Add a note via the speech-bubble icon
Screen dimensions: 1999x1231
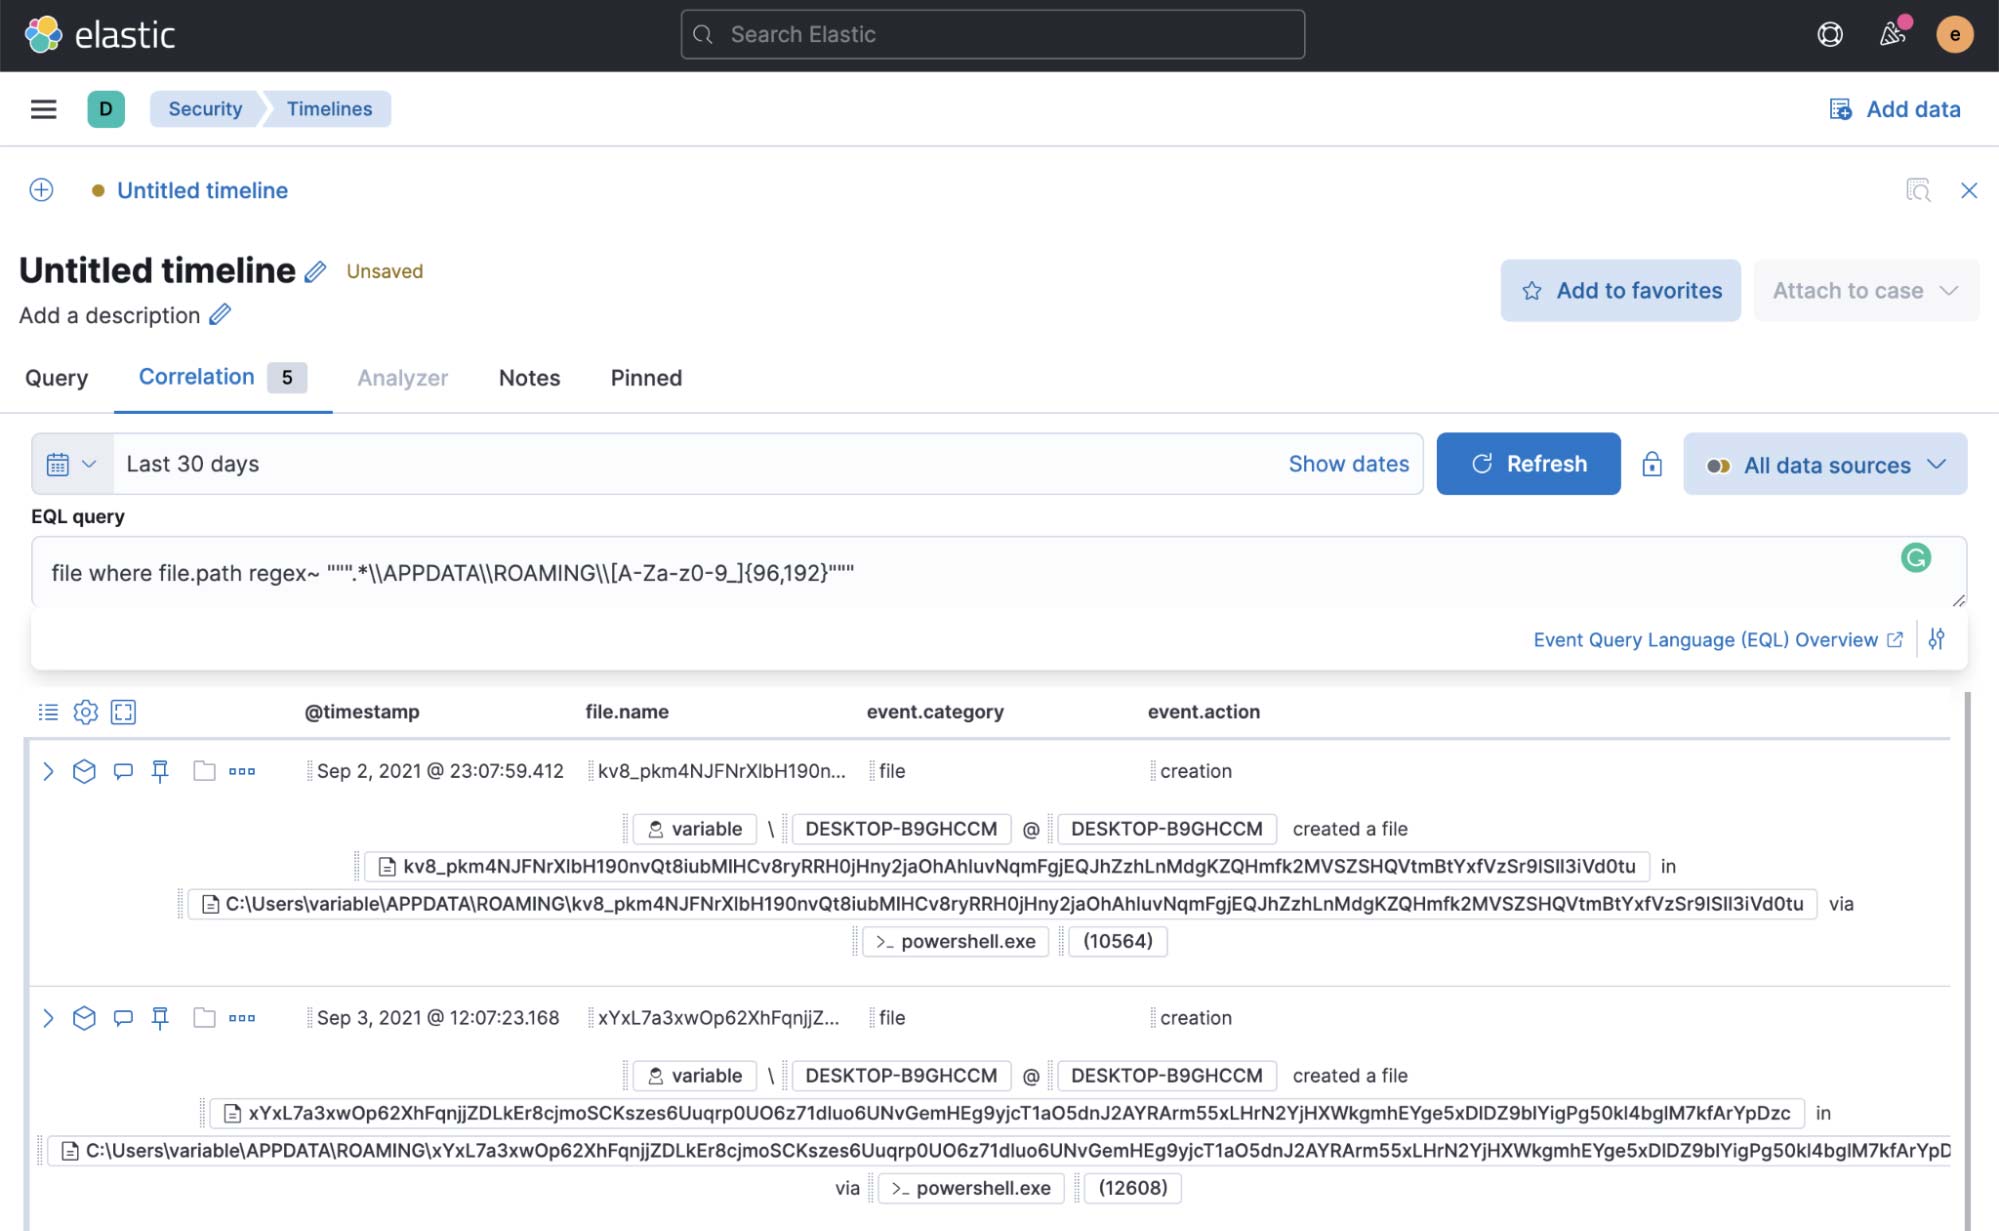click(x=123, y=771)
